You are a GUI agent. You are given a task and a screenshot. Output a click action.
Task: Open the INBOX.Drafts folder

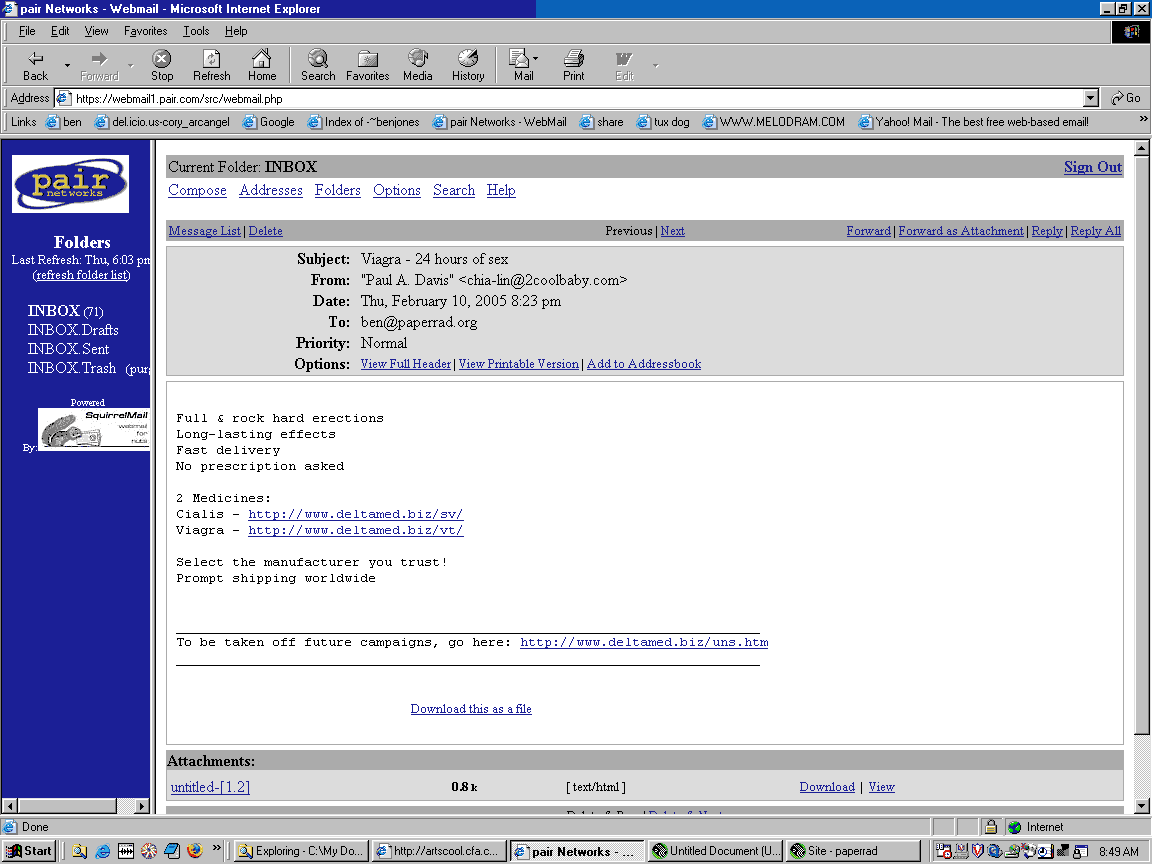73,330
